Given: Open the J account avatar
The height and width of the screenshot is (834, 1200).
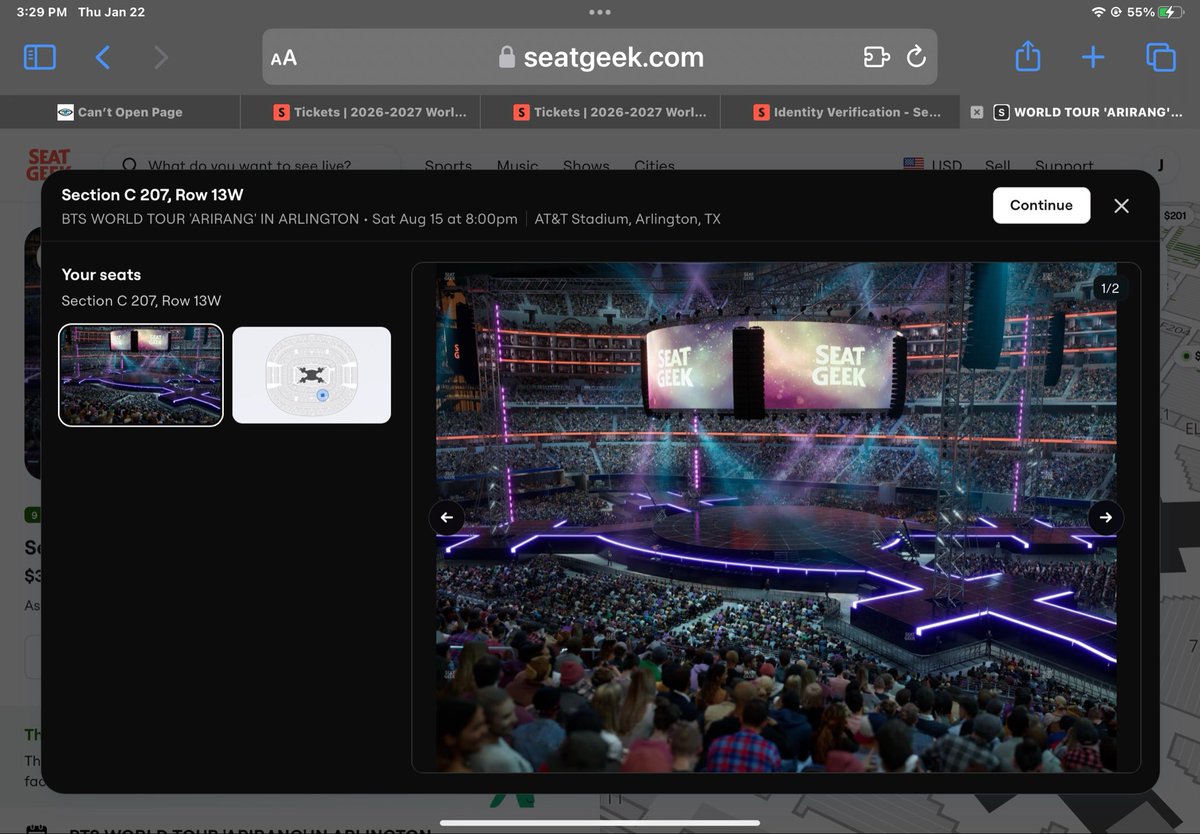Looking at the screenshot, I should pyautogui.click(x=1160, y=165).
